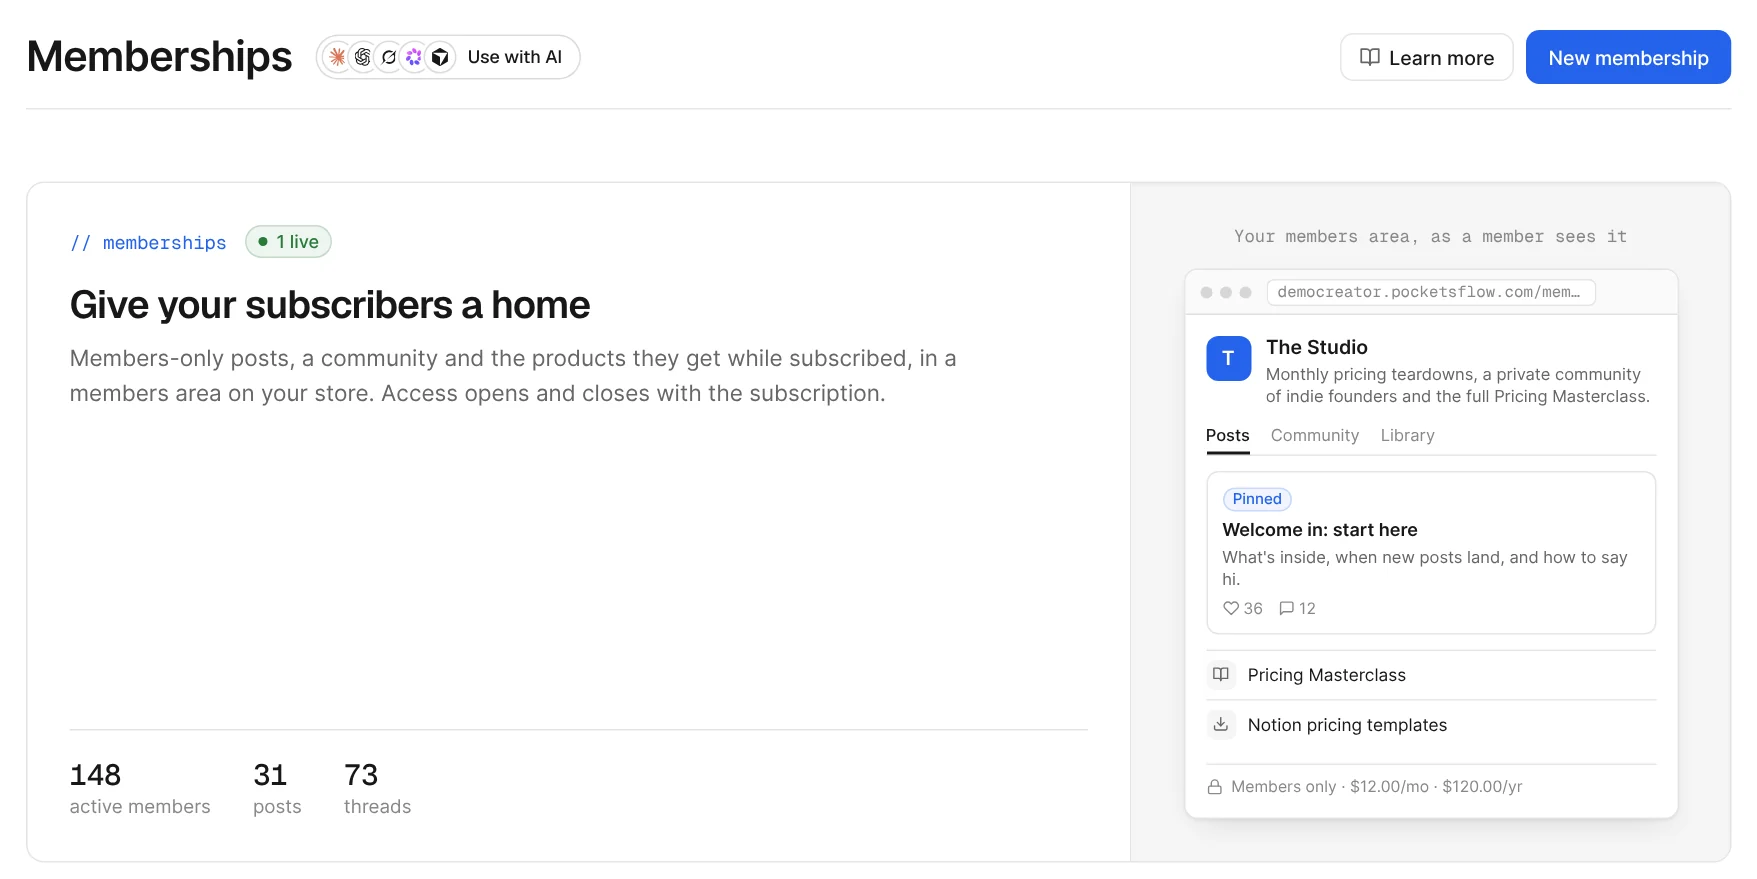1757x879 pixels.
Task: Open the Library tab
Action: [1408, 436]
